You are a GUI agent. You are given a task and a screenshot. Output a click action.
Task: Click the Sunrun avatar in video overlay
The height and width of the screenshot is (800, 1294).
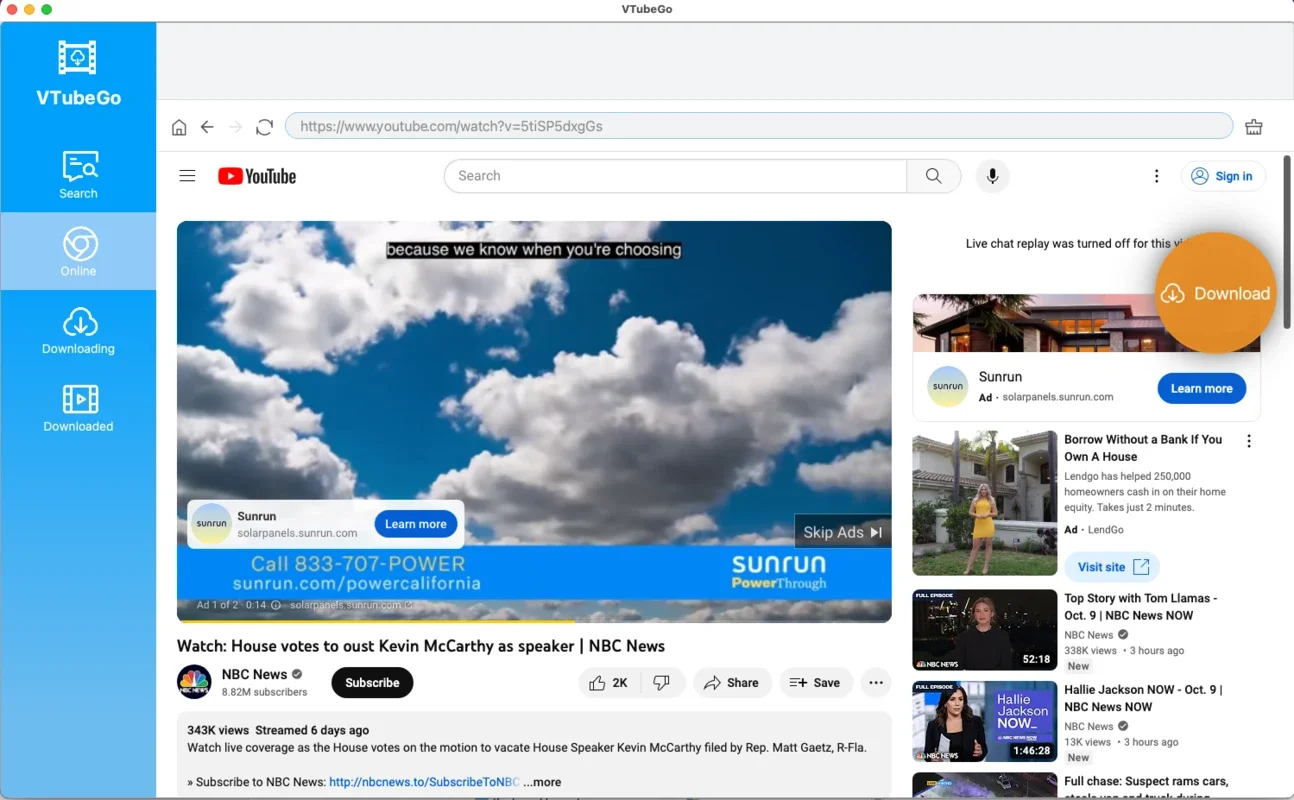pyautogui.click(x=212, y=524)
